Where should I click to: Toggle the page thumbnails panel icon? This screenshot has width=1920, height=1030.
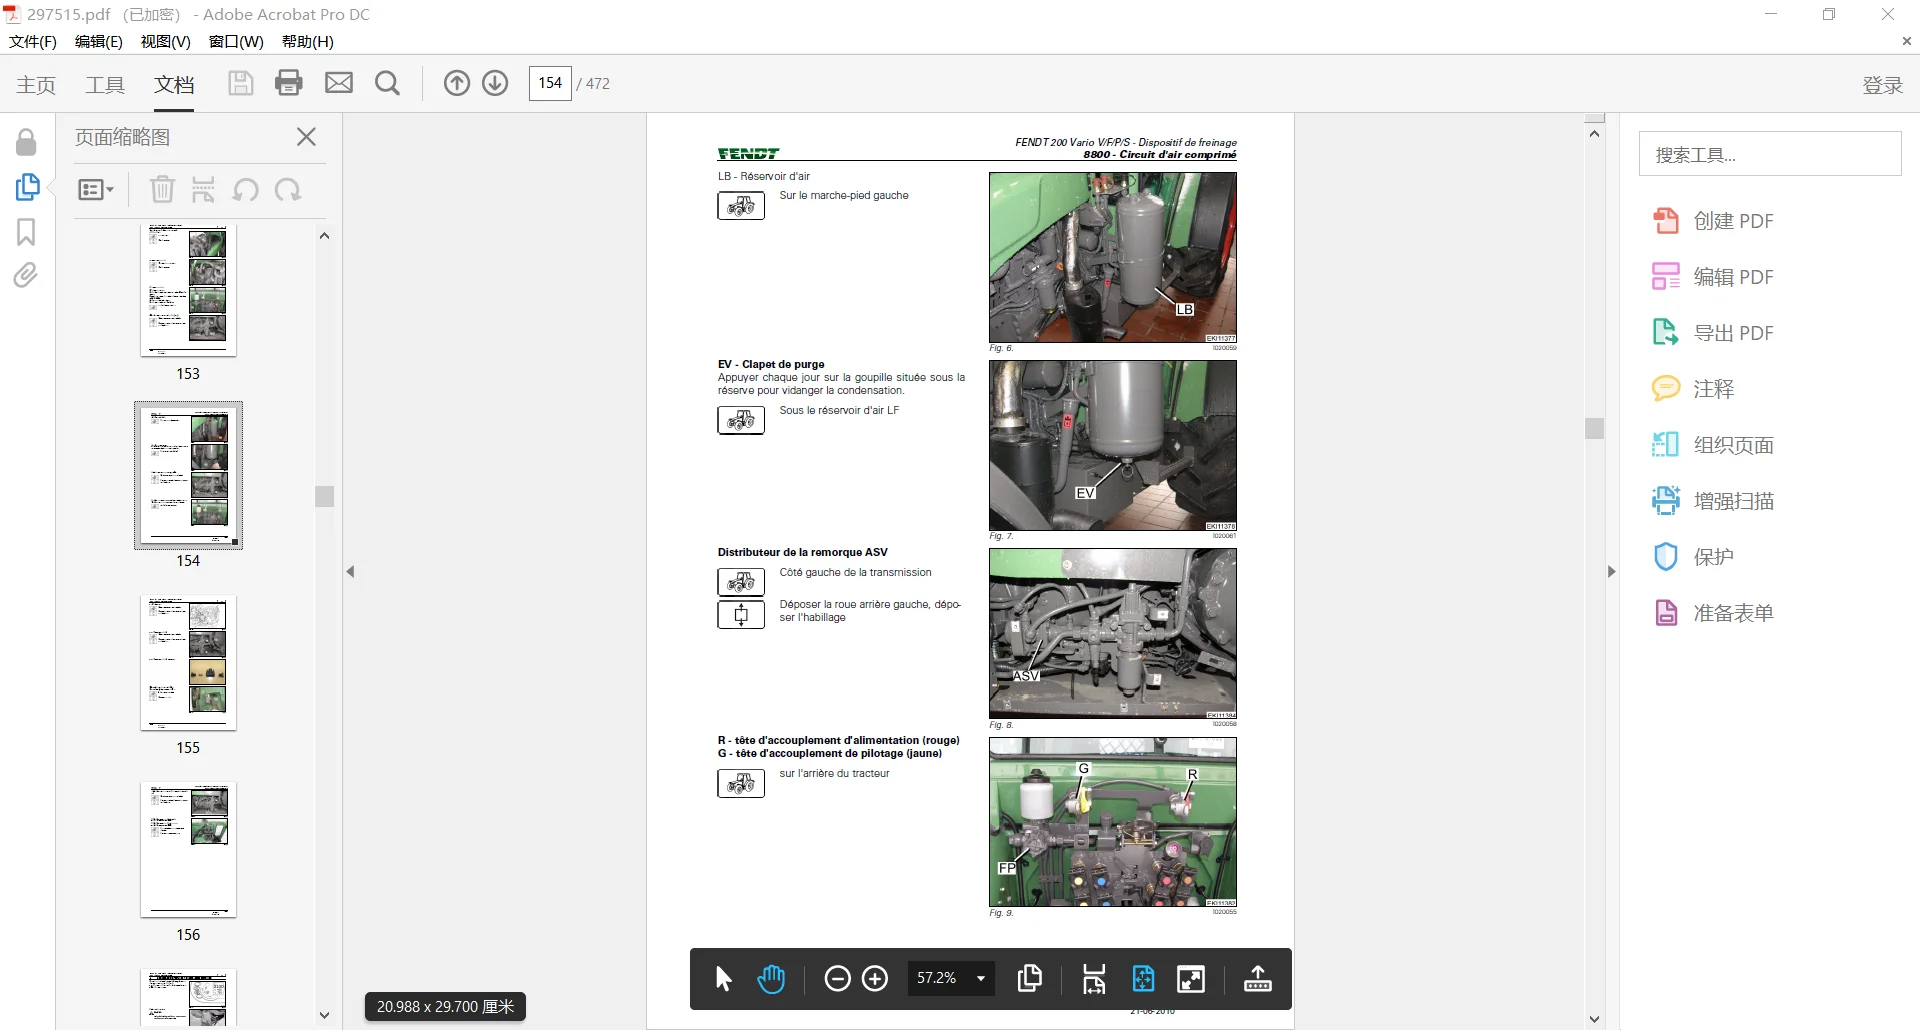click(x=27, y=187)
